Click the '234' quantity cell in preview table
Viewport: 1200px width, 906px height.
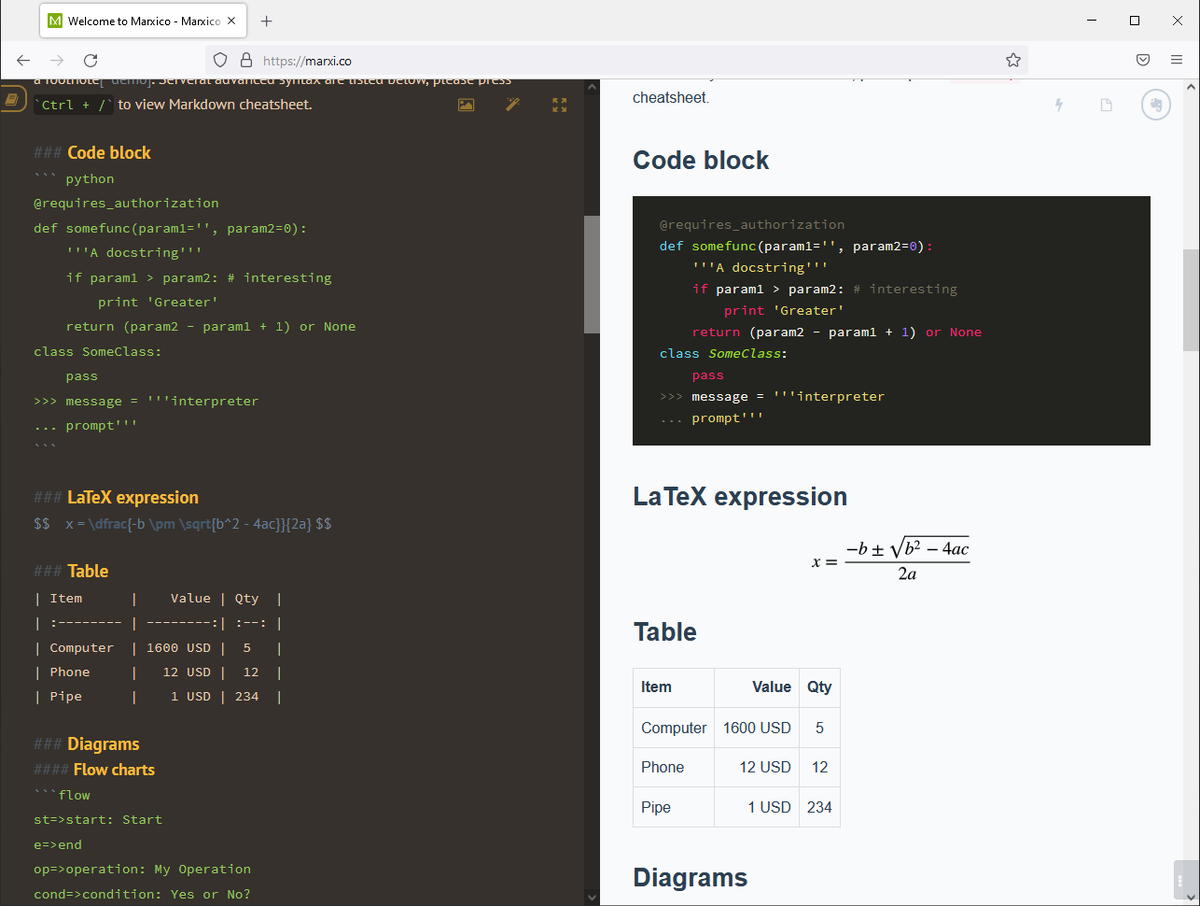(819, 807)
